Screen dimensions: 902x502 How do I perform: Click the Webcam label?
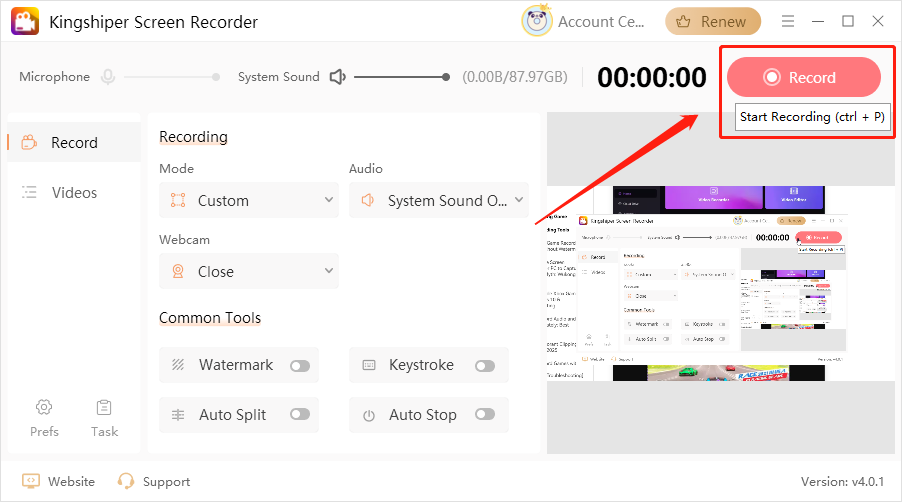tap(184, 239)
